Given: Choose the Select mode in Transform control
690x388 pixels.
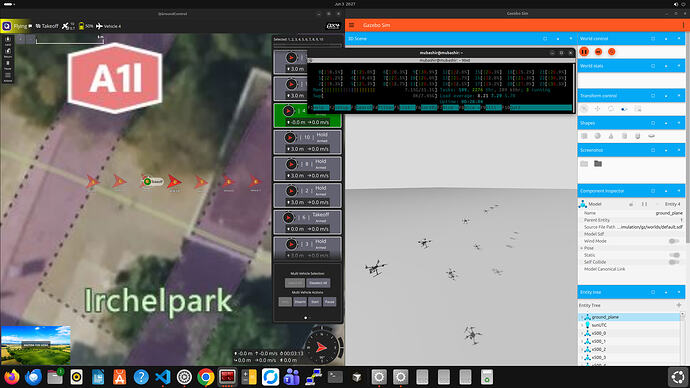Looking at the screenshot, I should click(584, 109).
